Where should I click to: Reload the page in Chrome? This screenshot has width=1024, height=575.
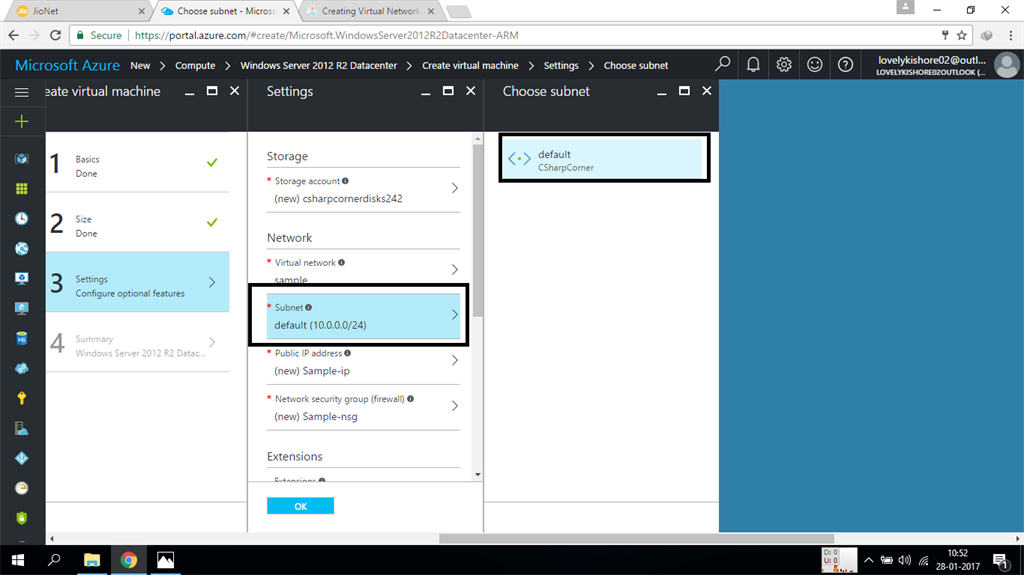click(x=56, y=35)
